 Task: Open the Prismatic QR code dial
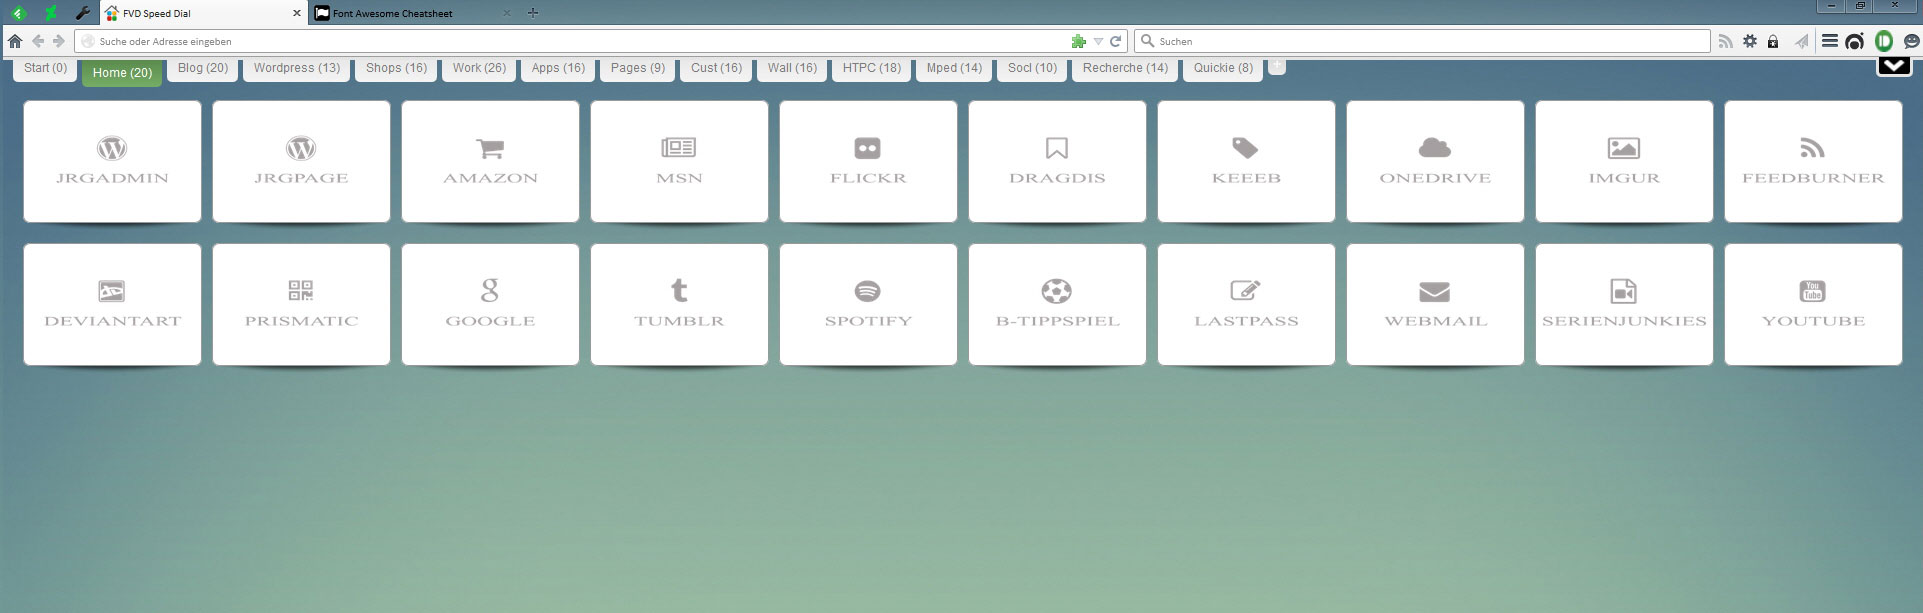tap(301, 304)
